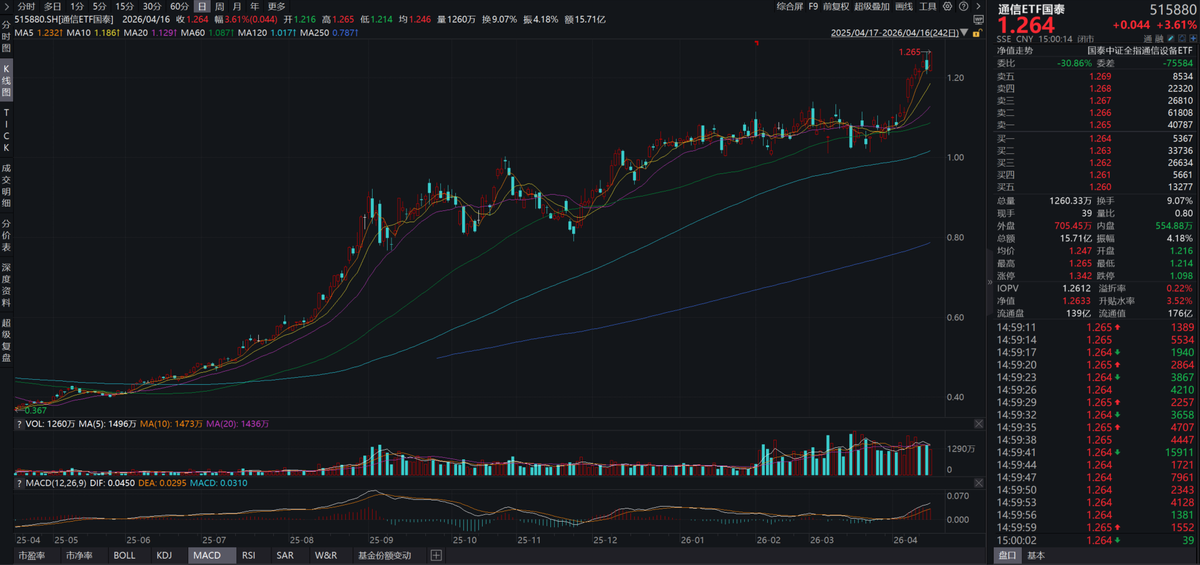This screenshot has height=565, width=1200.
Task: Open 超级叠加 overlay button
Action: [x=872, y=6]
